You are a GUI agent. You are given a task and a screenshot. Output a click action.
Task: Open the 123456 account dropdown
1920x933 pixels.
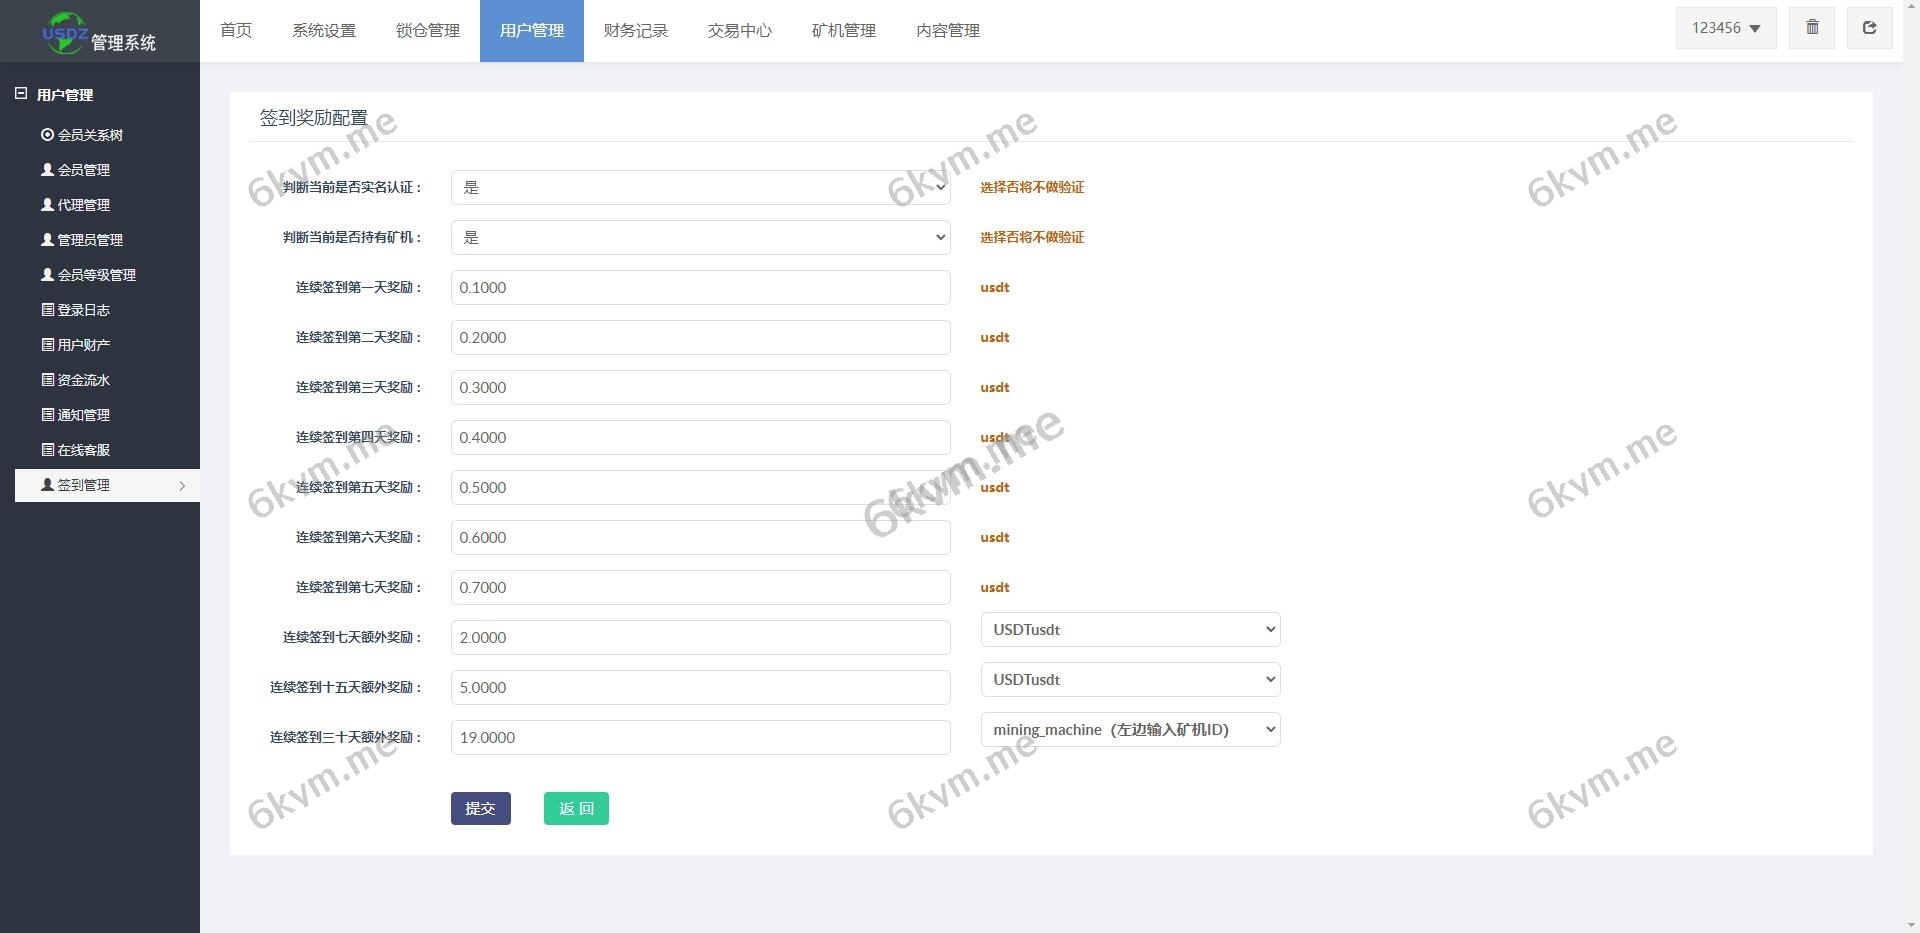pos(1724,27)
